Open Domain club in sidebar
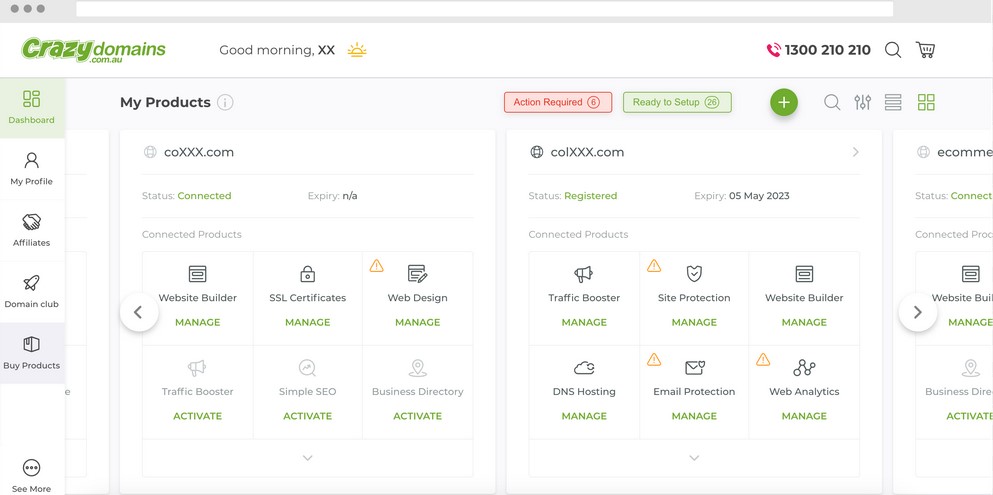This screenshot has width=993, height=495. point(32,292)
